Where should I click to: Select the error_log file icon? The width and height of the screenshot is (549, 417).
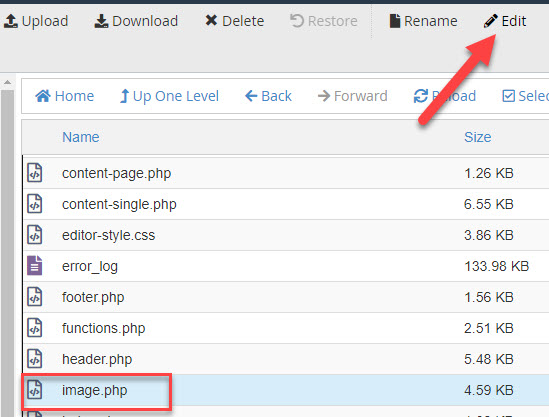tap(35, 266)
